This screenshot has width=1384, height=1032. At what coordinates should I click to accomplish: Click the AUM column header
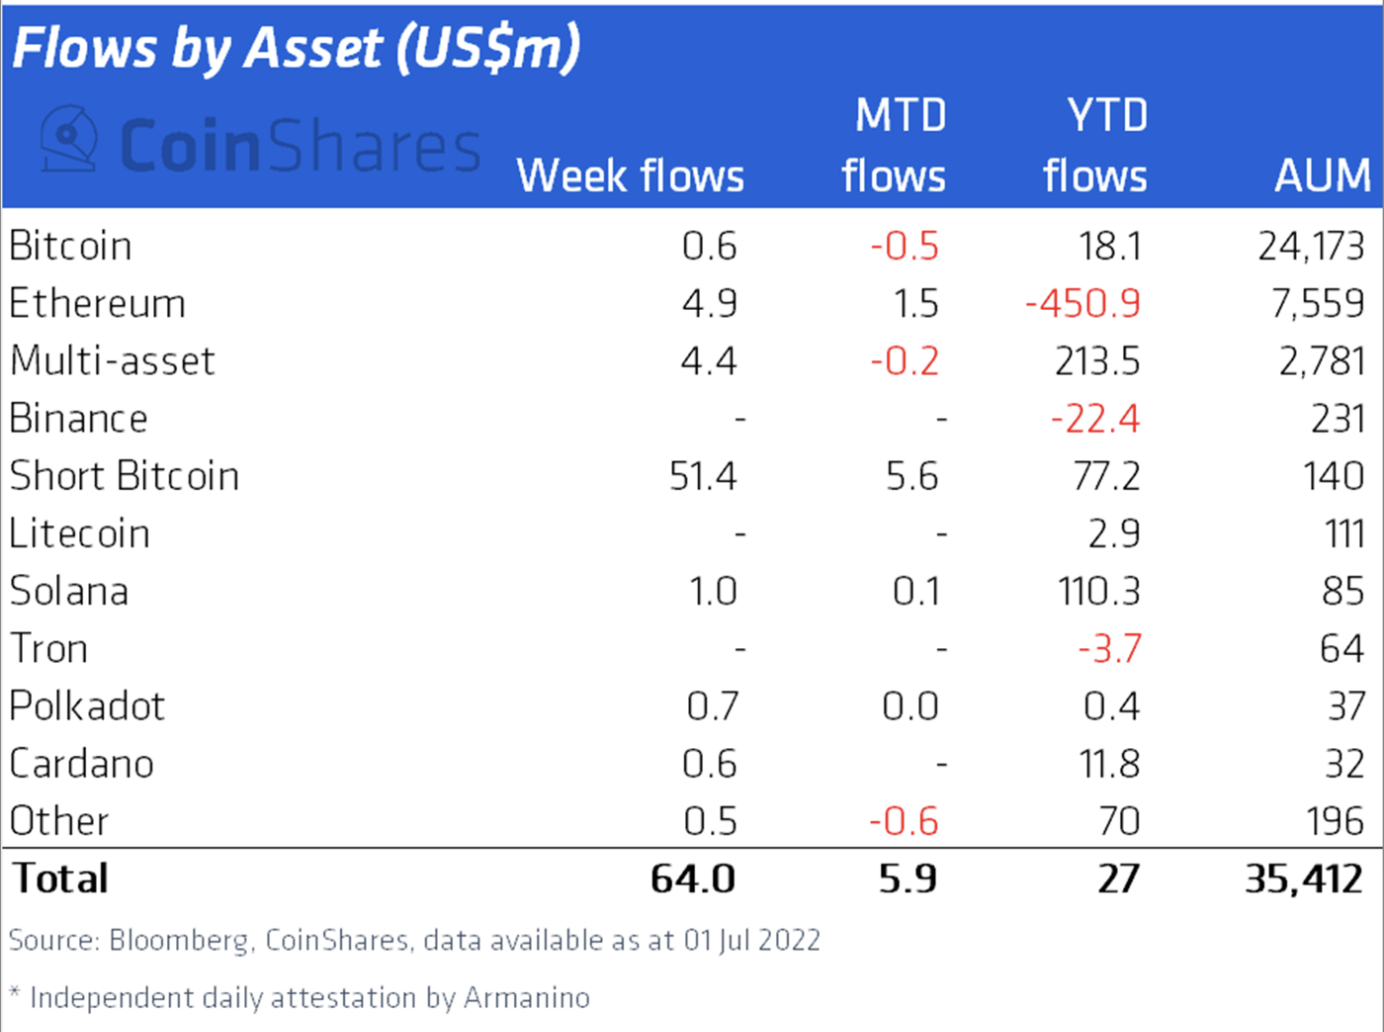pos(1322,176)
